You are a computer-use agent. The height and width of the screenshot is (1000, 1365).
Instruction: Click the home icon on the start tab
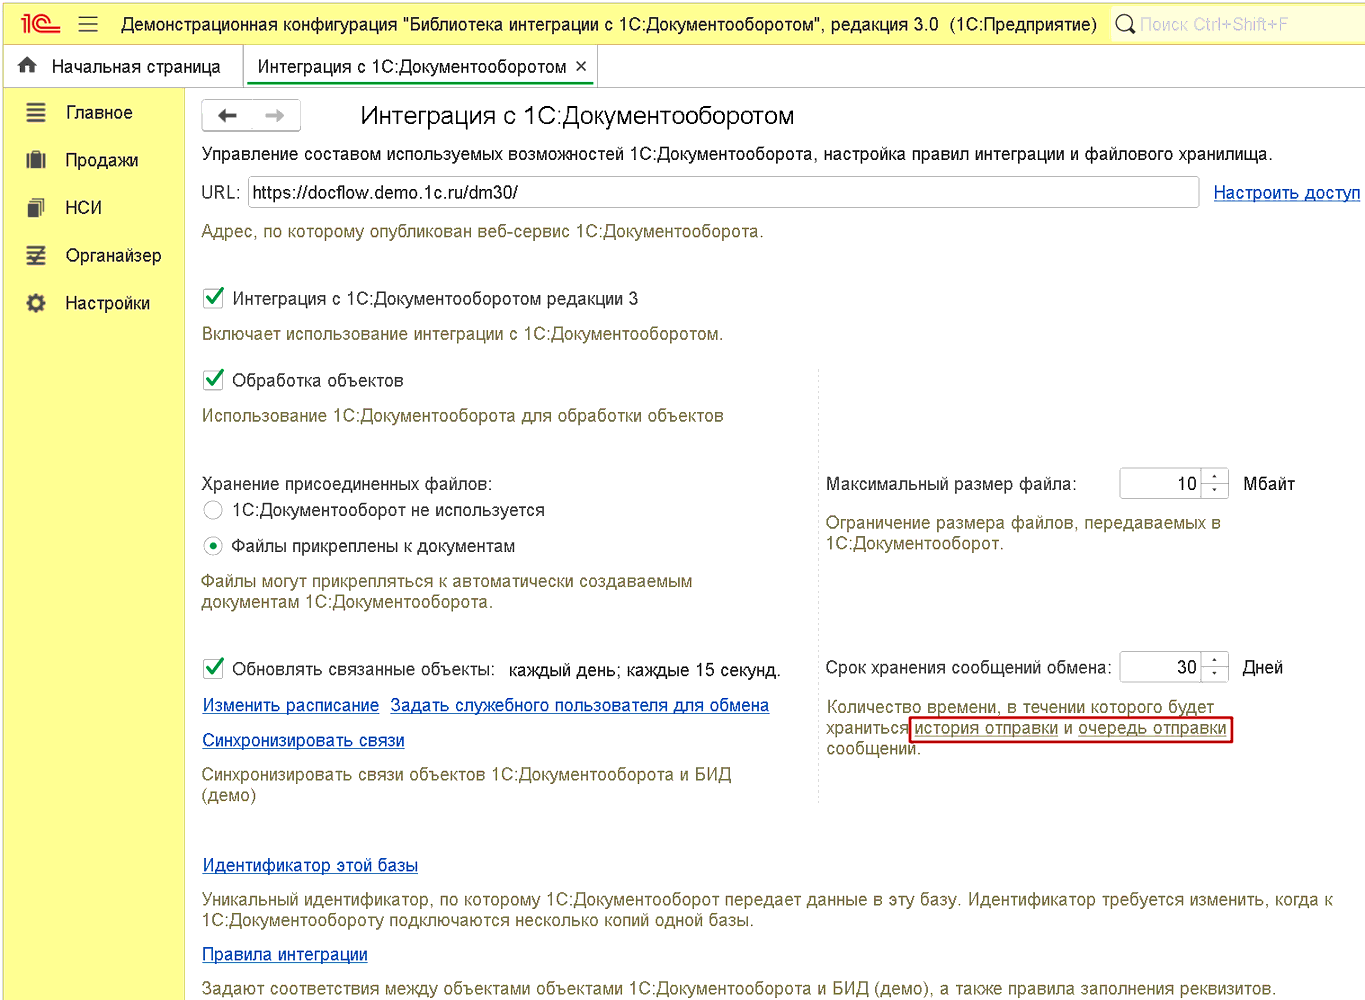27,65
